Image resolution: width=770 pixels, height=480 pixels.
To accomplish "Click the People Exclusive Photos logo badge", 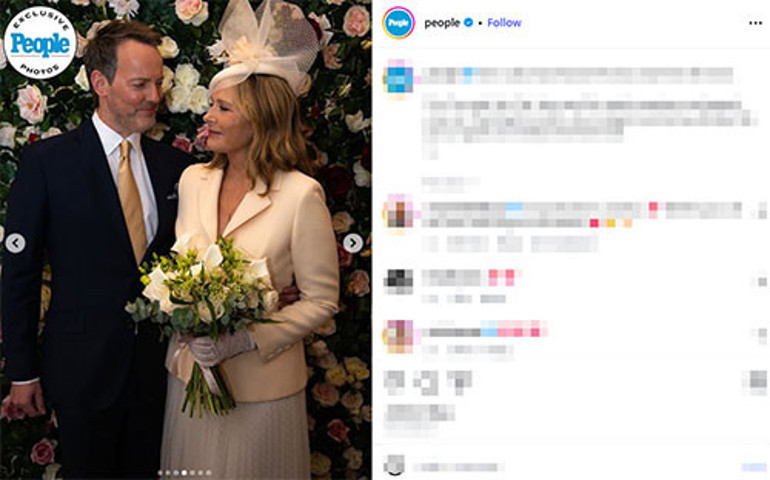I will (40, 43).
